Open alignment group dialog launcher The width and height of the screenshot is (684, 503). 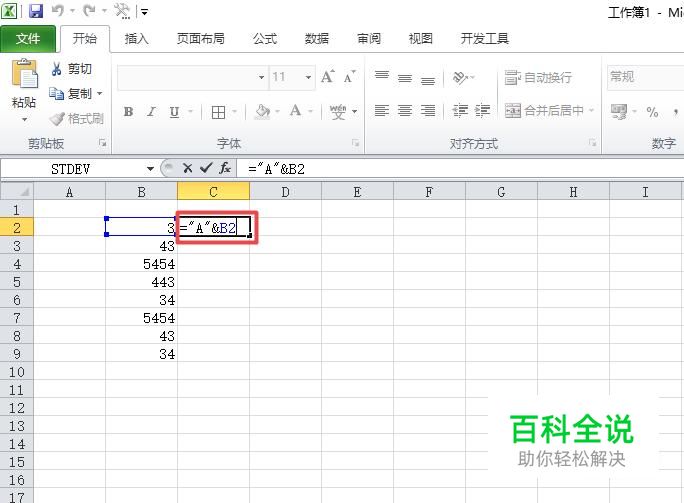click(592, 143)
